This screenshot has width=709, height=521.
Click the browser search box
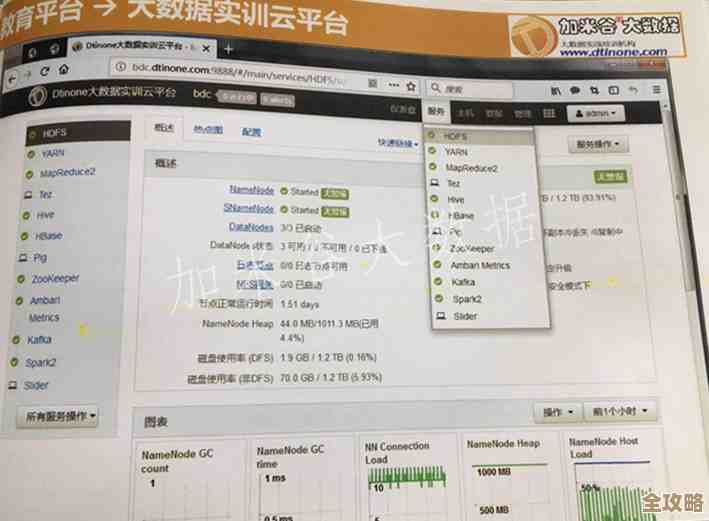(469, 89)
